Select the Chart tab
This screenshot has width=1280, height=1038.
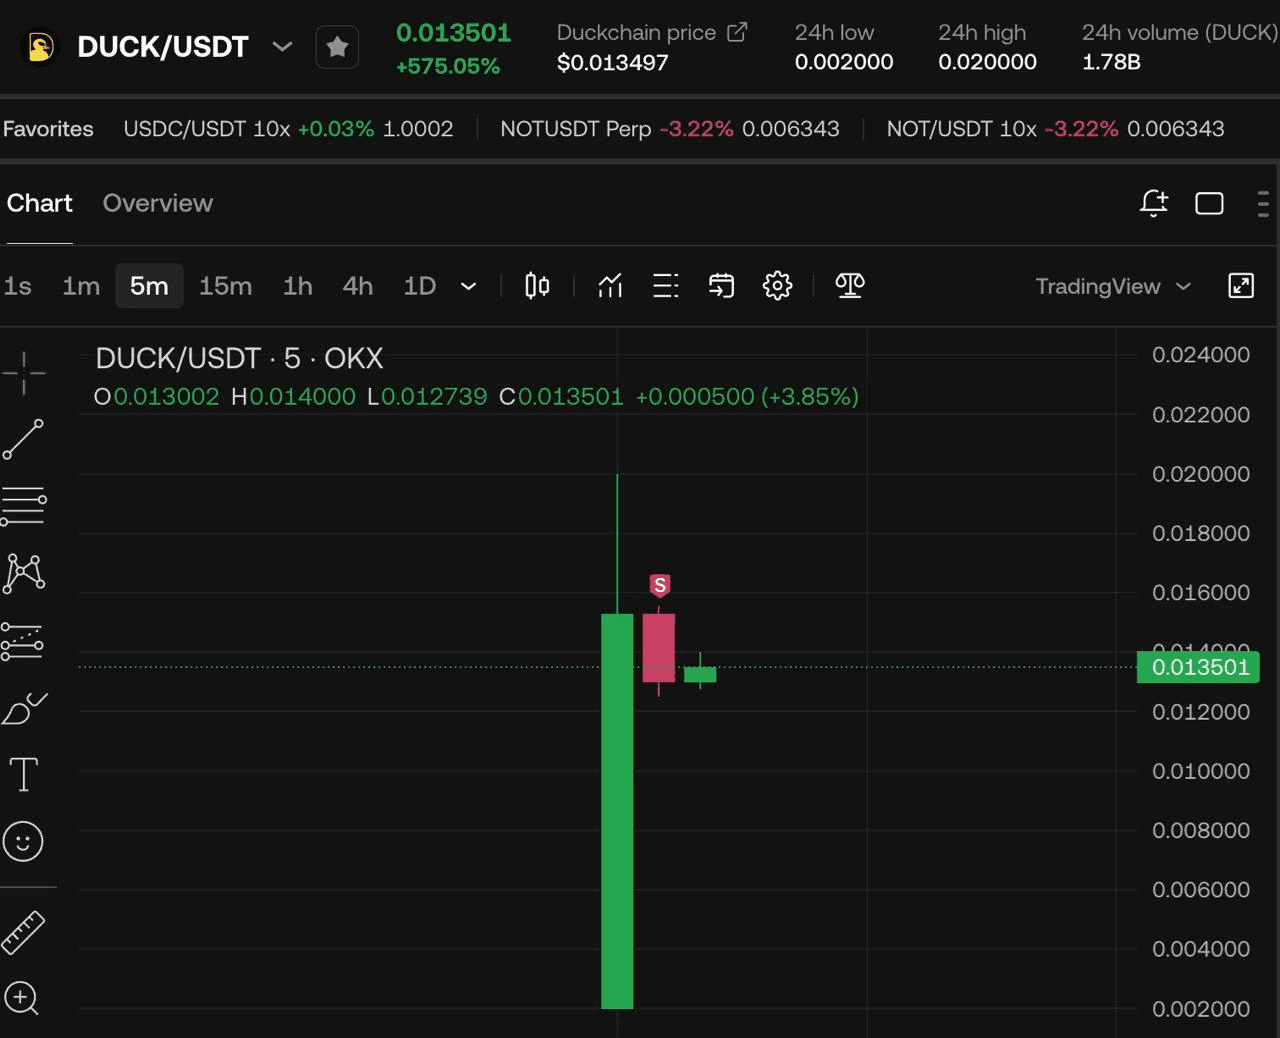[x=40, y=203]
